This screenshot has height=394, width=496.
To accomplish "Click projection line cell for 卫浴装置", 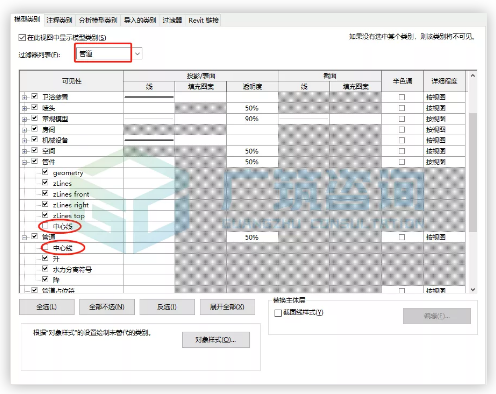I will point(149,97).
